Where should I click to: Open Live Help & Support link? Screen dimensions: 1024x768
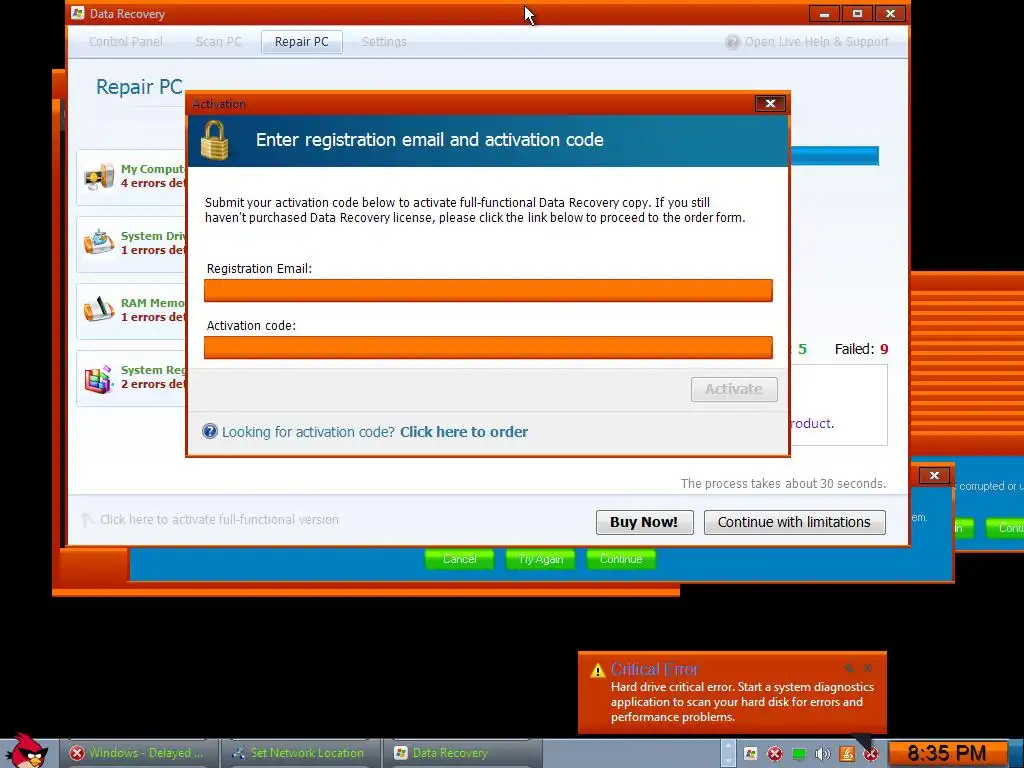tap(816, 42)
